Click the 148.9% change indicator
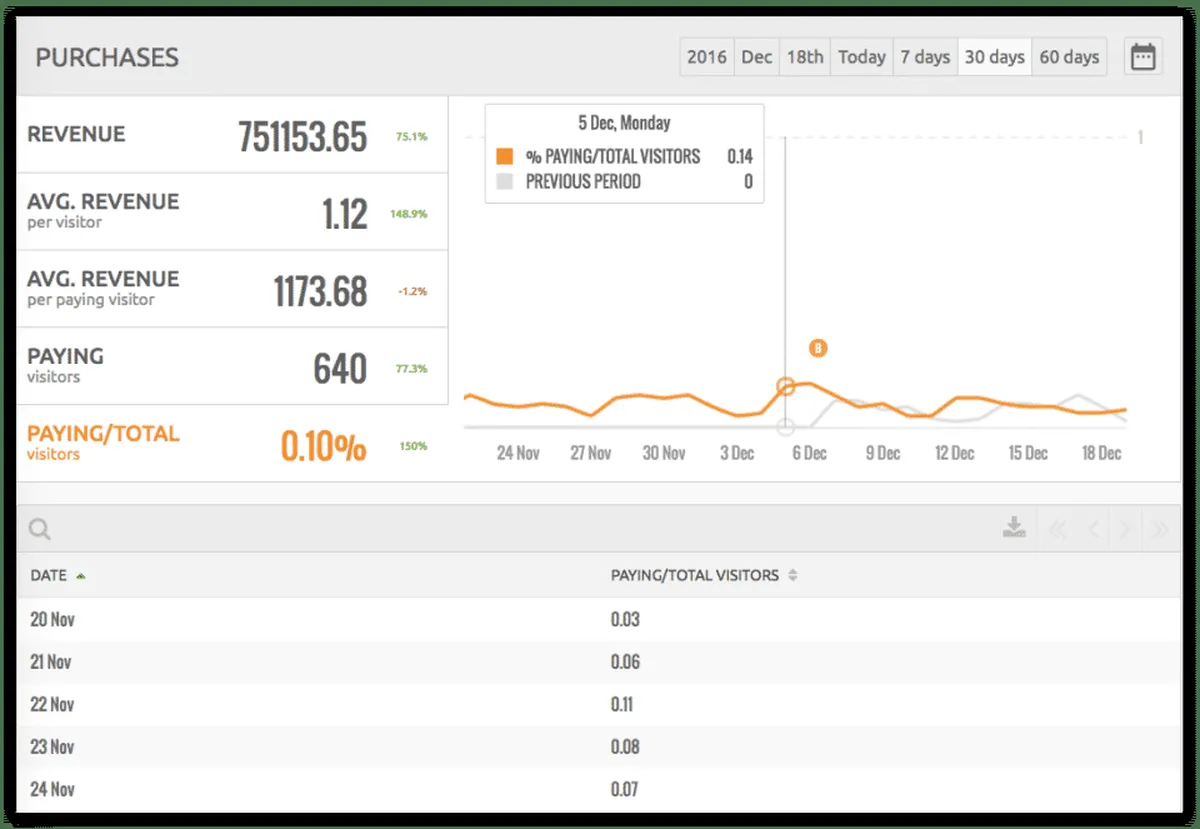 [x=409, y=214]
